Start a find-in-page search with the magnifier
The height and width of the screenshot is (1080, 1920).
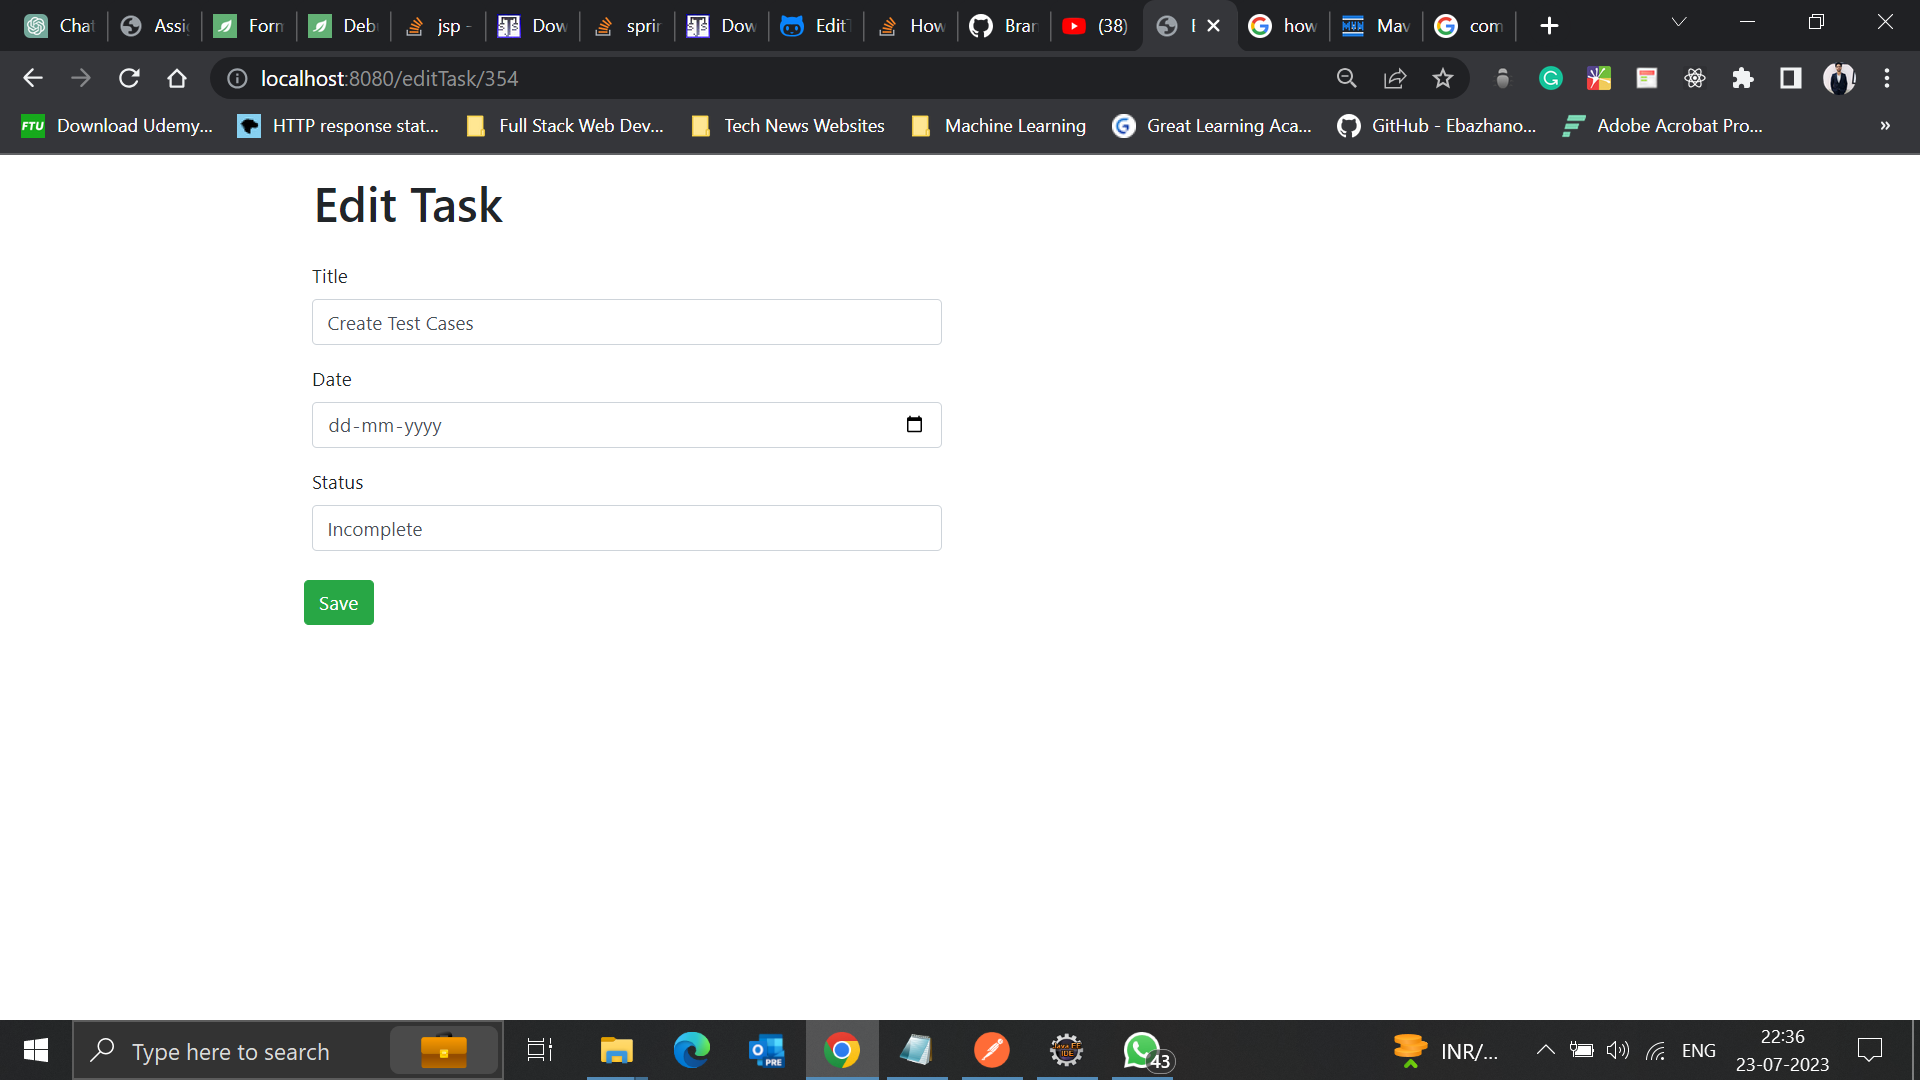(x=1347, y=78)
